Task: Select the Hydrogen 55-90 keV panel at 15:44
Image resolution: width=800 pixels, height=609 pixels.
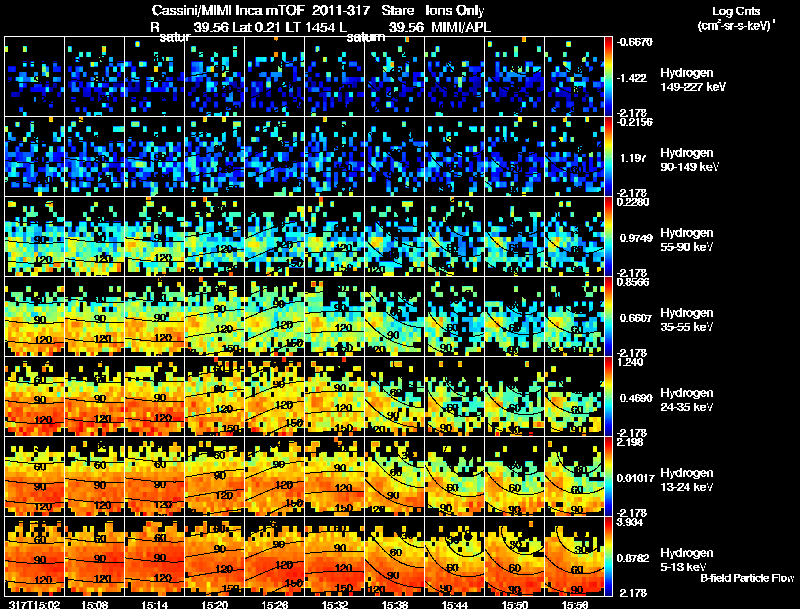Action: [x=455, y=237]
